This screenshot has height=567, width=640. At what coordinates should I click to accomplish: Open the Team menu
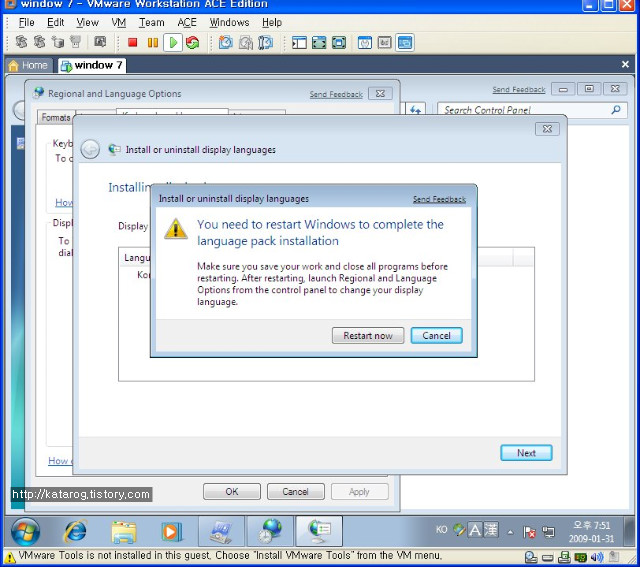(x=151, y=22)
